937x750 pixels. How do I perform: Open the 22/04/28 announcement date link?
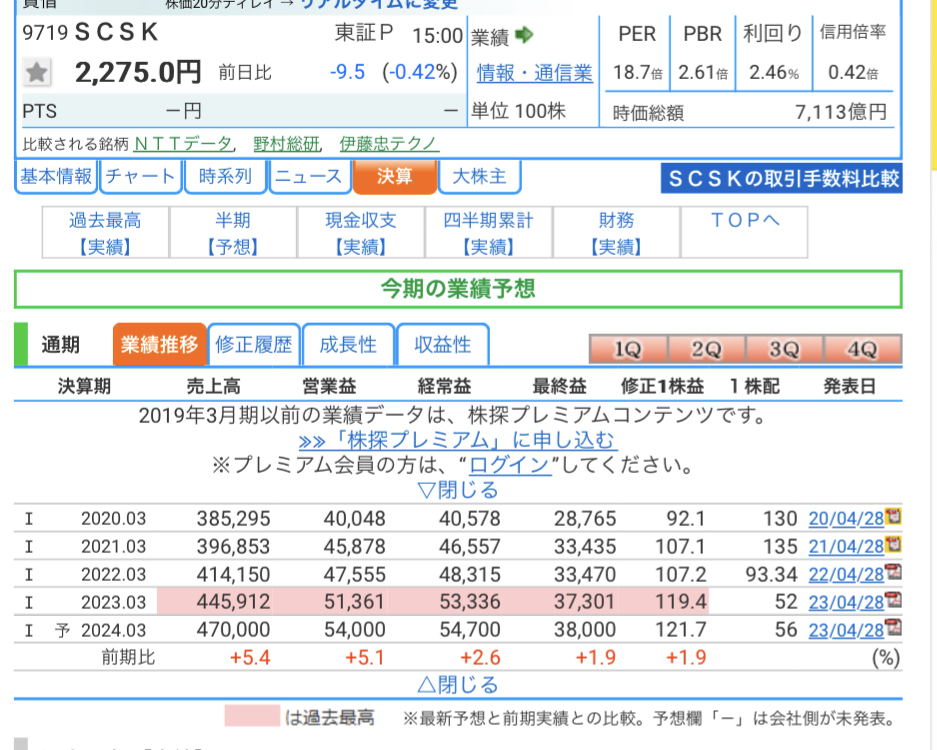(846, 574)
